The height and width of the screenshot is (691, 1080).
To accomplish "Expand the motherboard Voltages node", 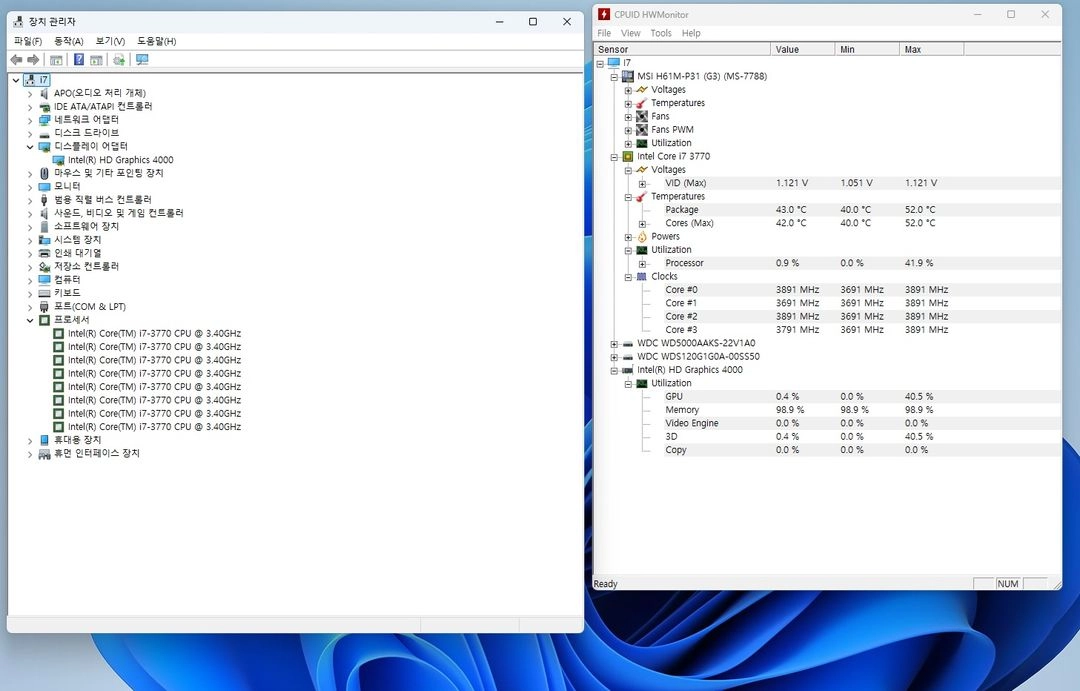I will (628, 90).
